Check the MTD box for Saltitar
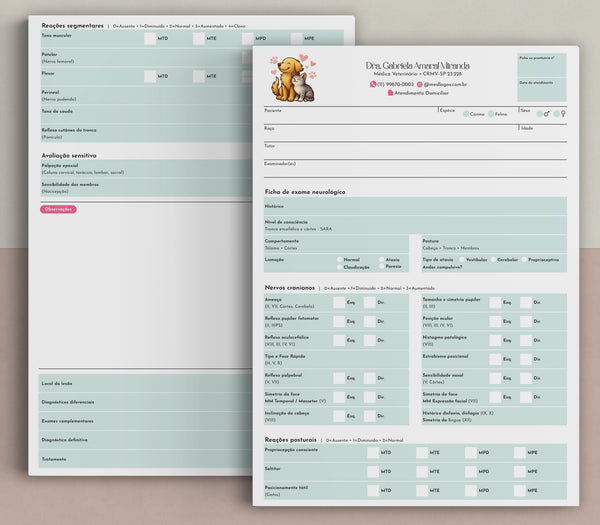 click(373, 471)
